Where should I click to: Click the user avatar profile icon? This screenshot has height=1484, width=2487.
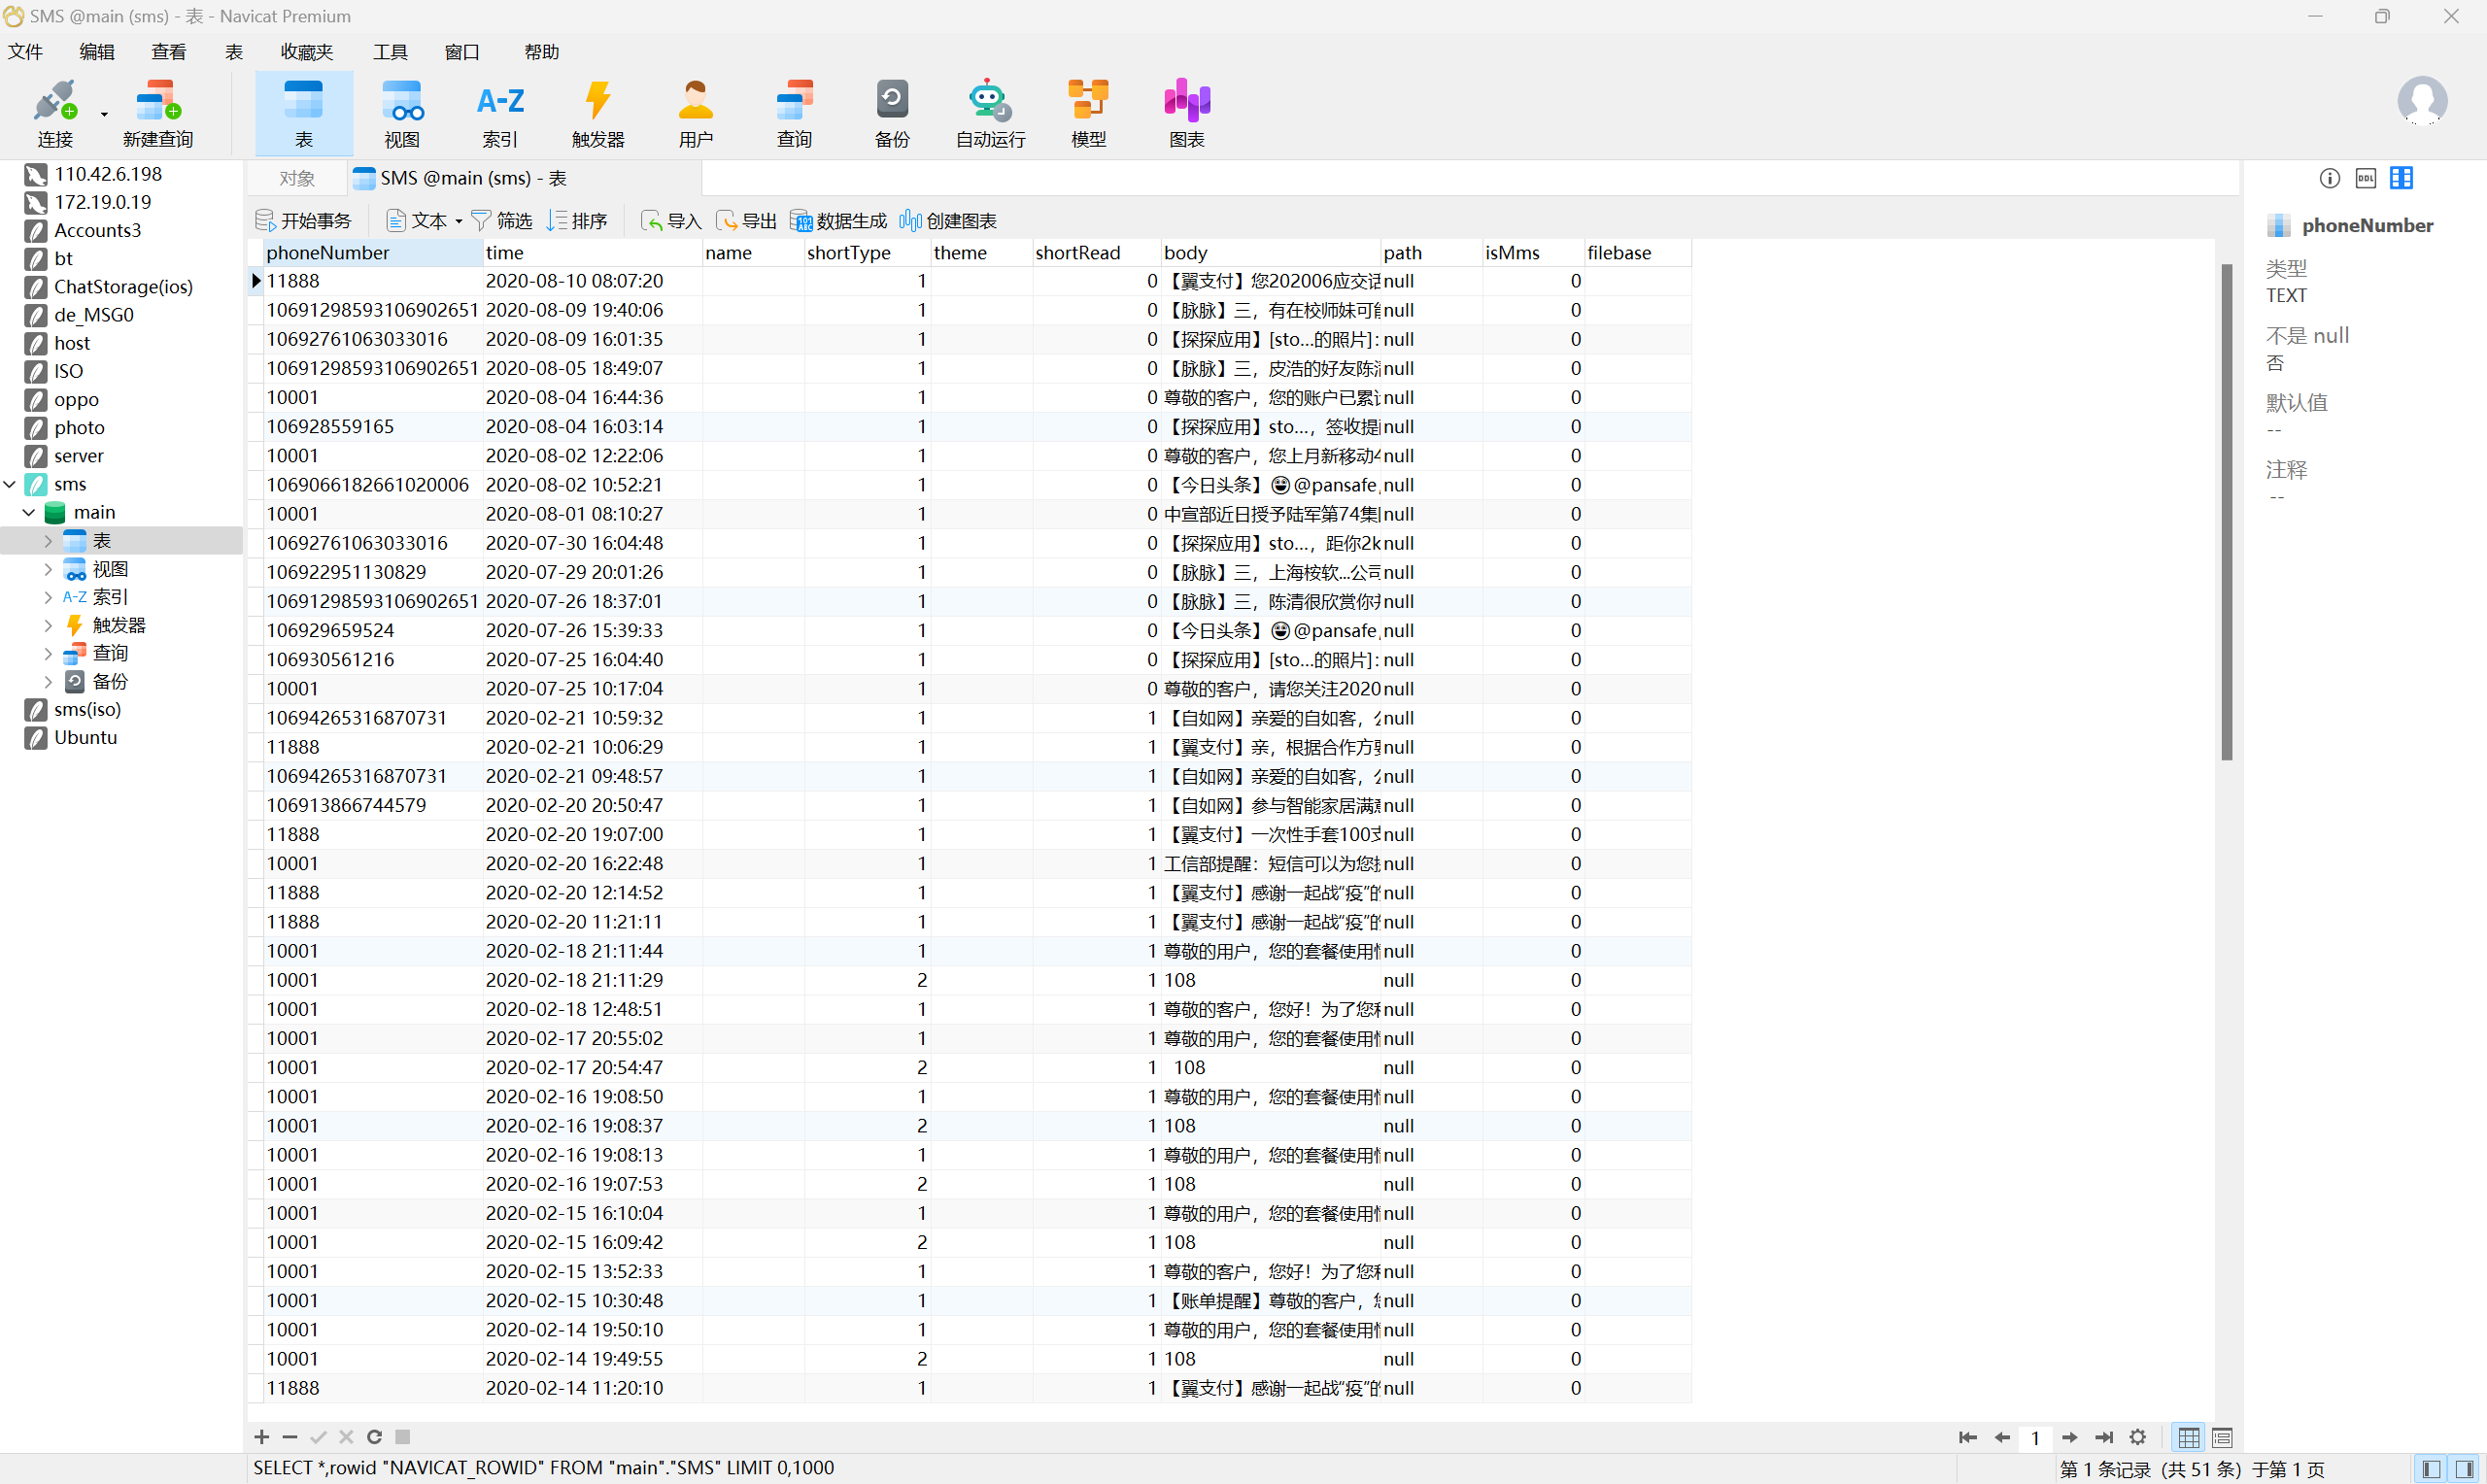2422,100
